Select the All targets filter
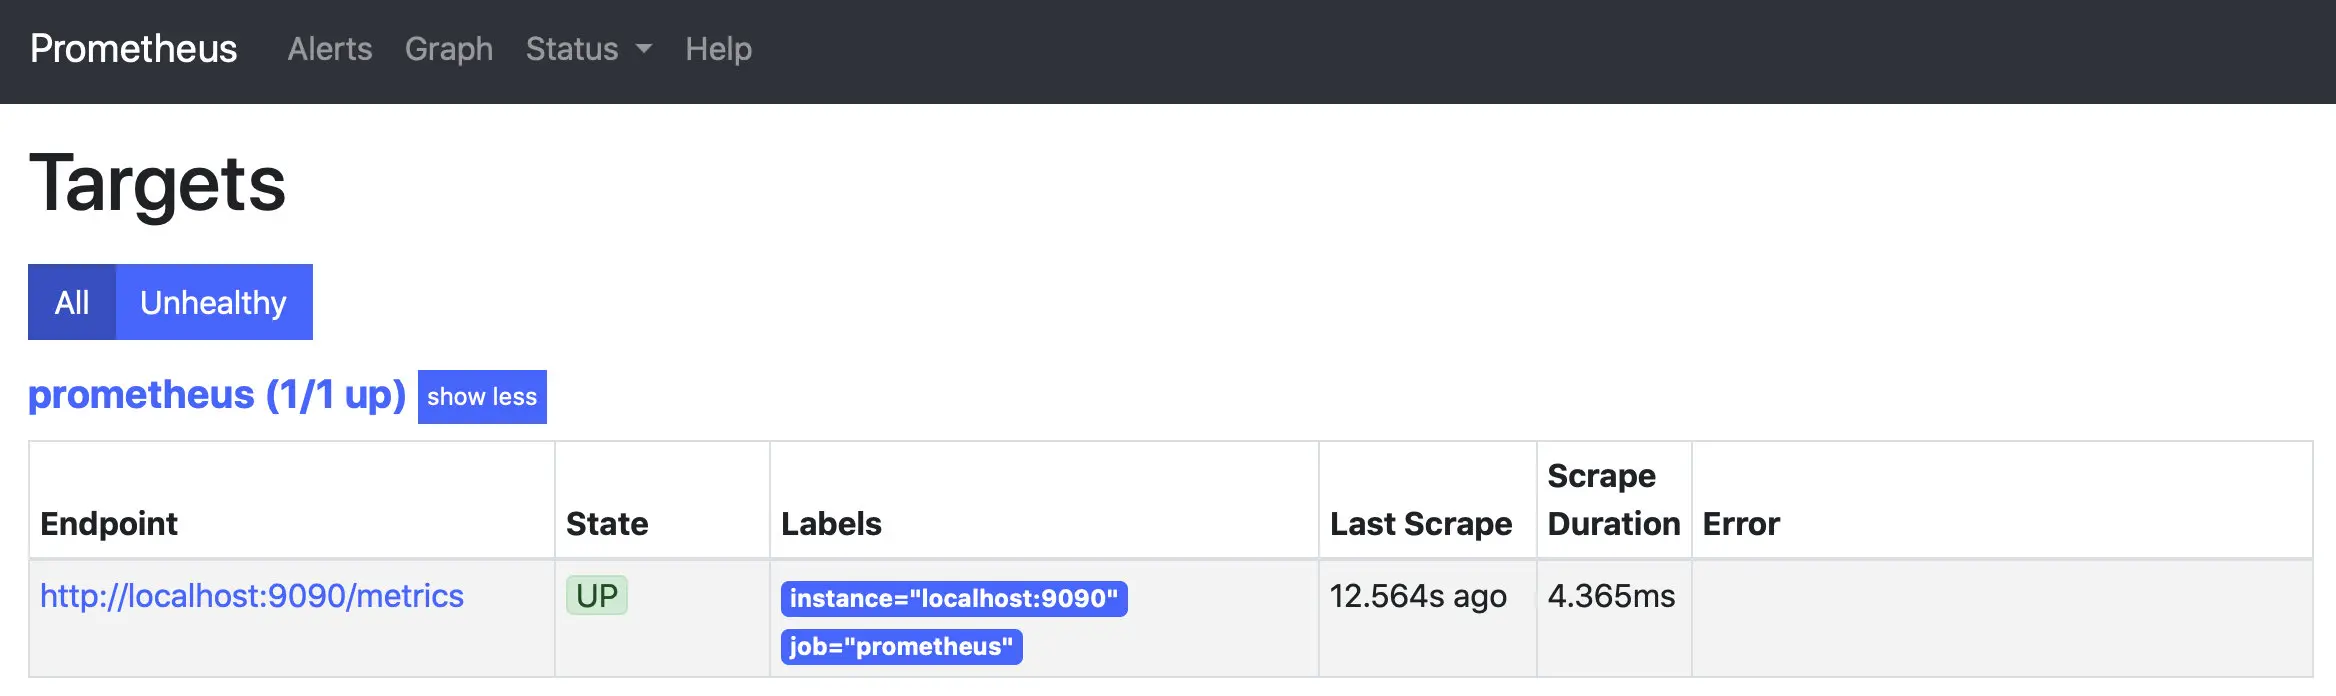2336x696 pixels. (72, 302)
